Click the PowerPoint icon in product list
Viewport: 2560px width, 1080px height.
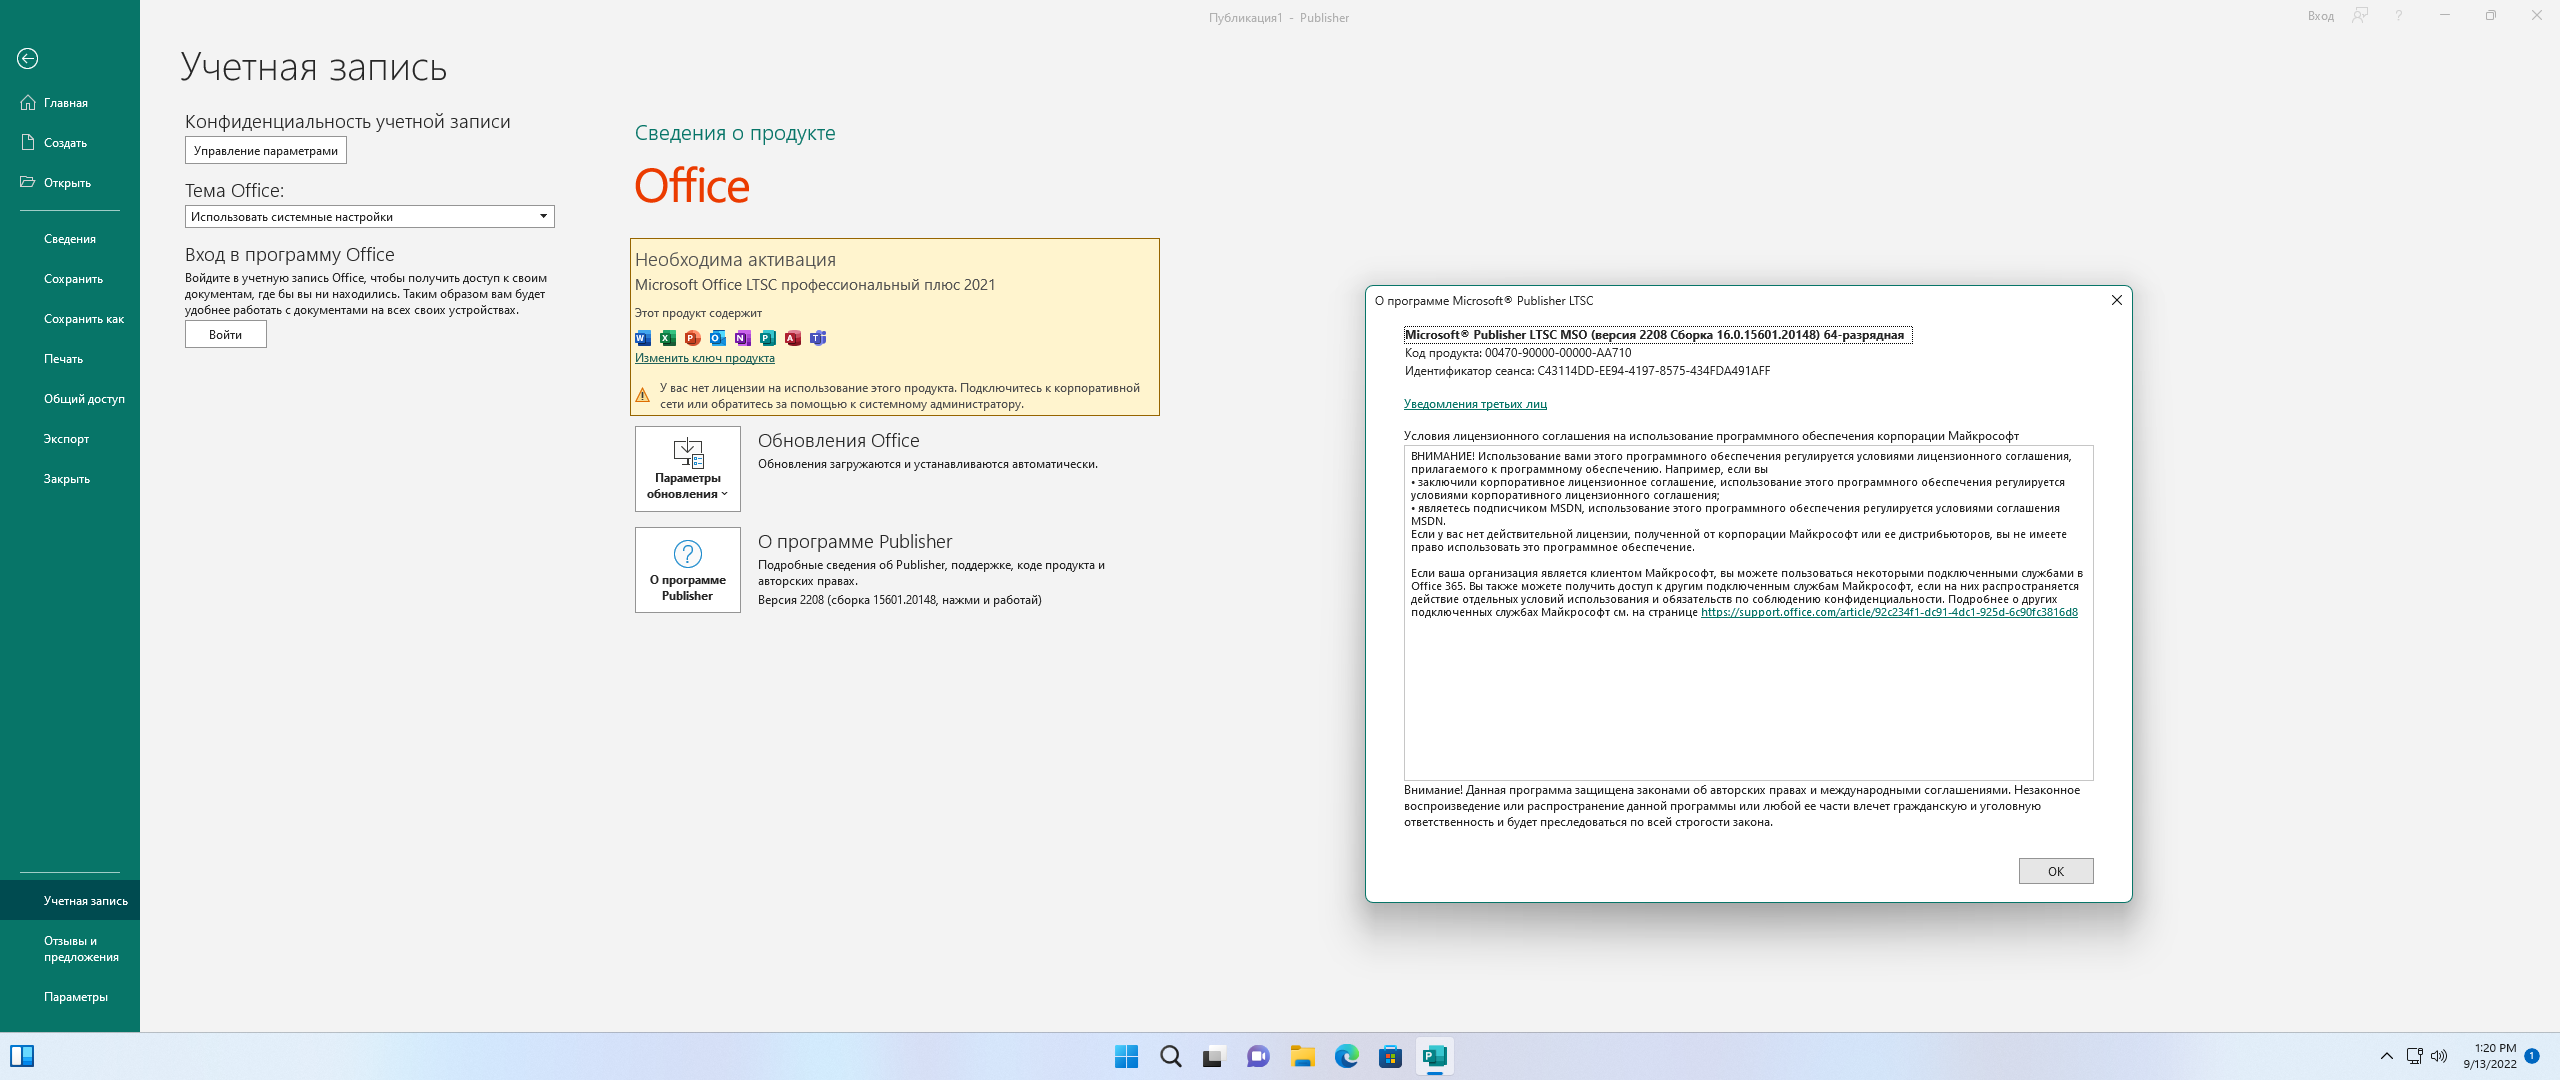(x=693, y=338)
